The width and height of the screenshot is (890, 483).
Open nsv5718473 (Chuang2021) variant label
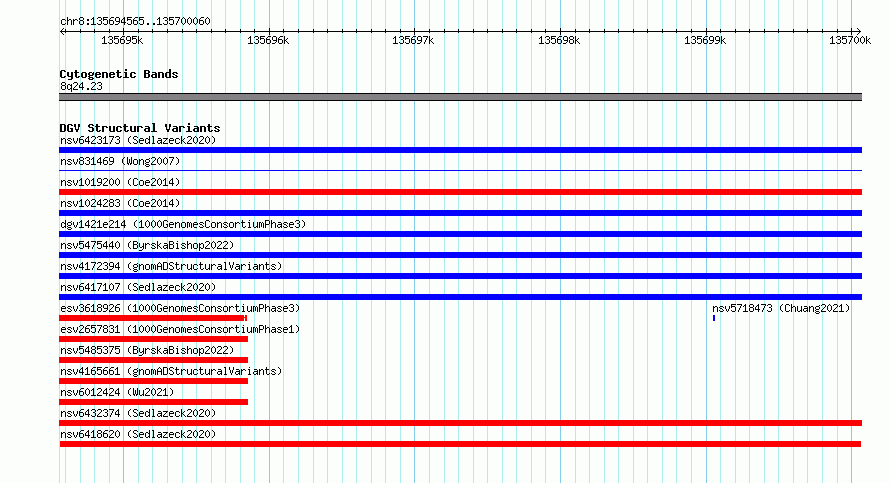[x=781, y=308]
